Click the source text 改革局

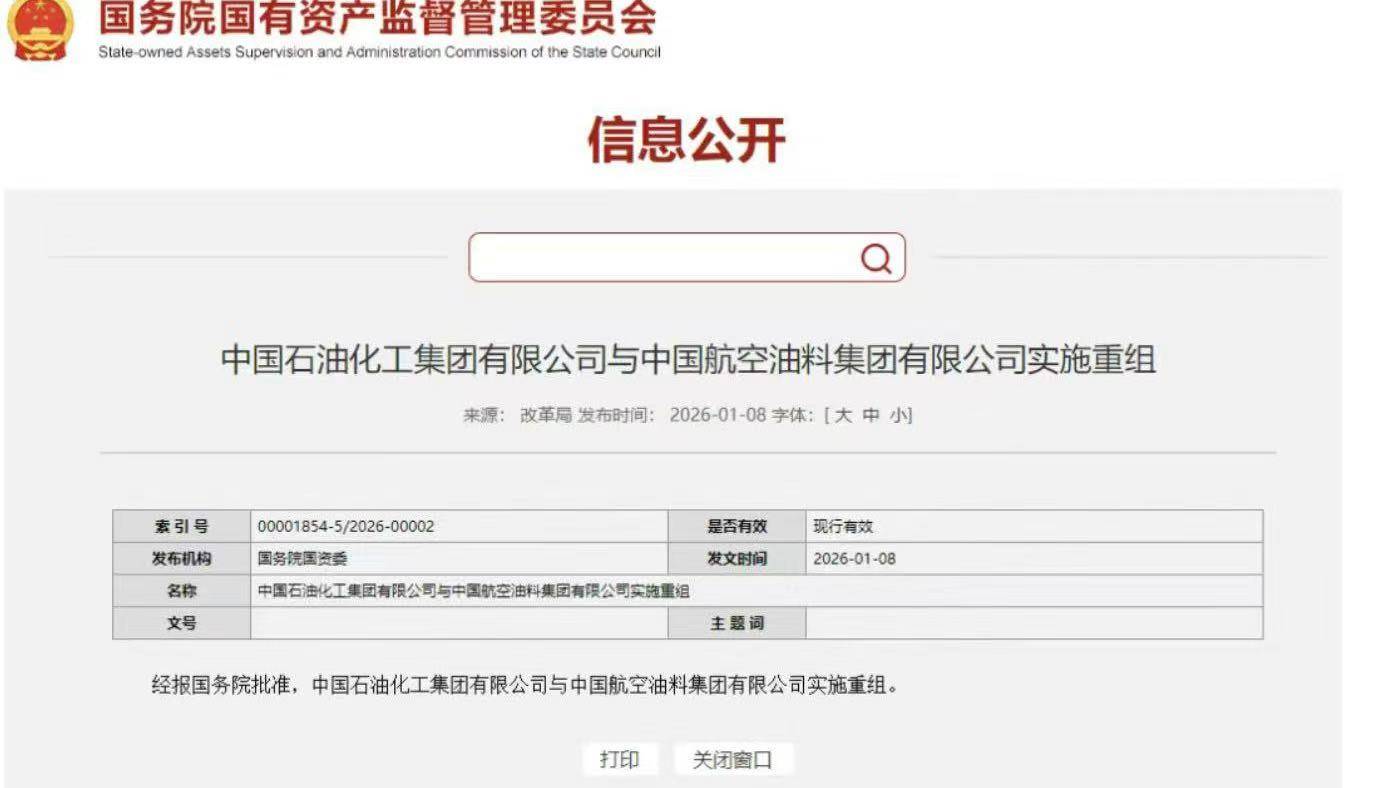546,416
